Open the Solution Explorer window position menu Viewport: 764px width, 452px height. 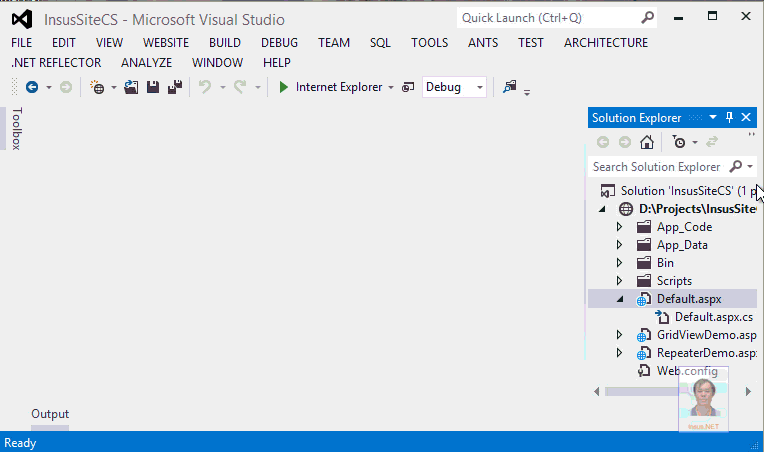click(713, 117)
